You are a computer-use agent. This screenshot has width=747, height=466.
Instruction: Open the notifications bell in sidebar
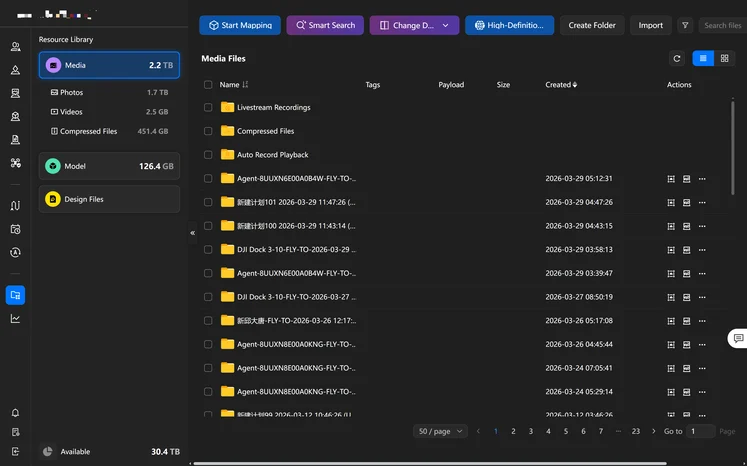click(x=15, y=413)
